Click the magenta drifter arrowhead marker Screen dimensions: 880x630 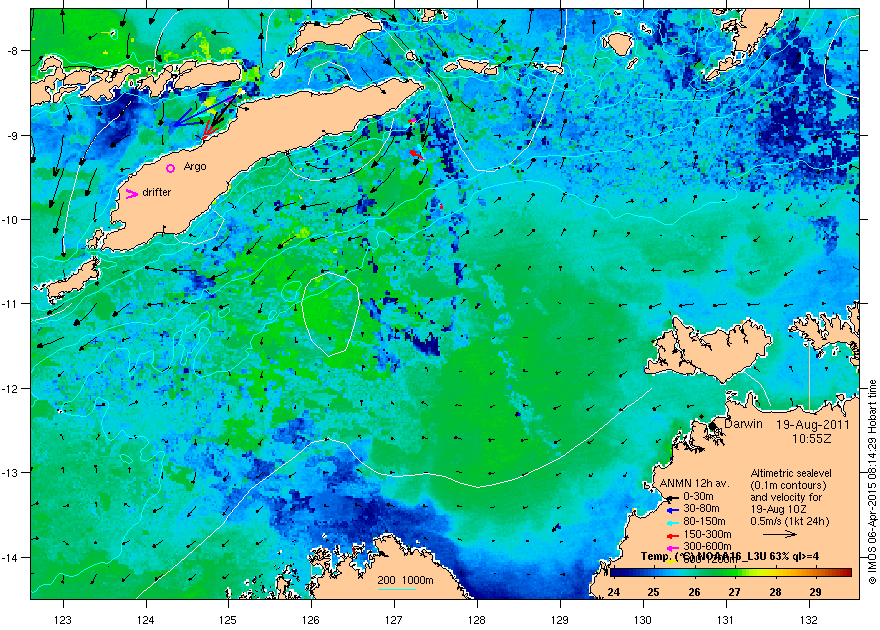pos(131,194)
